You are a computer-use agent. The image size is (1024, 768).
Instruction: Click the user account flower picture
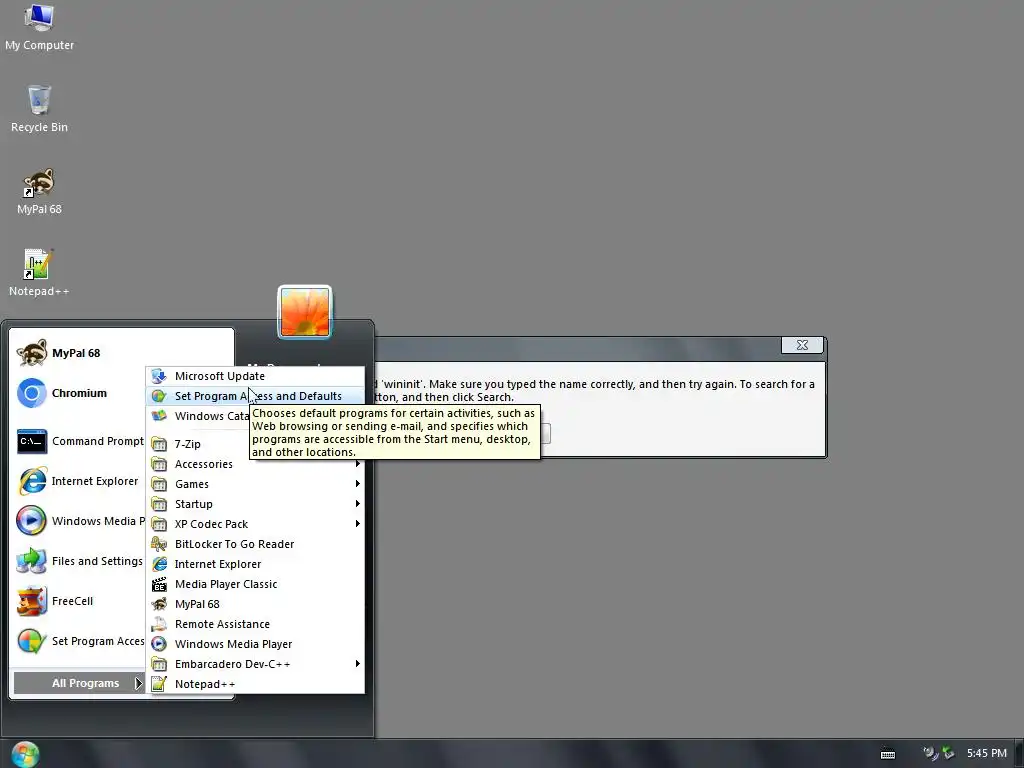[x=305, y=312]
